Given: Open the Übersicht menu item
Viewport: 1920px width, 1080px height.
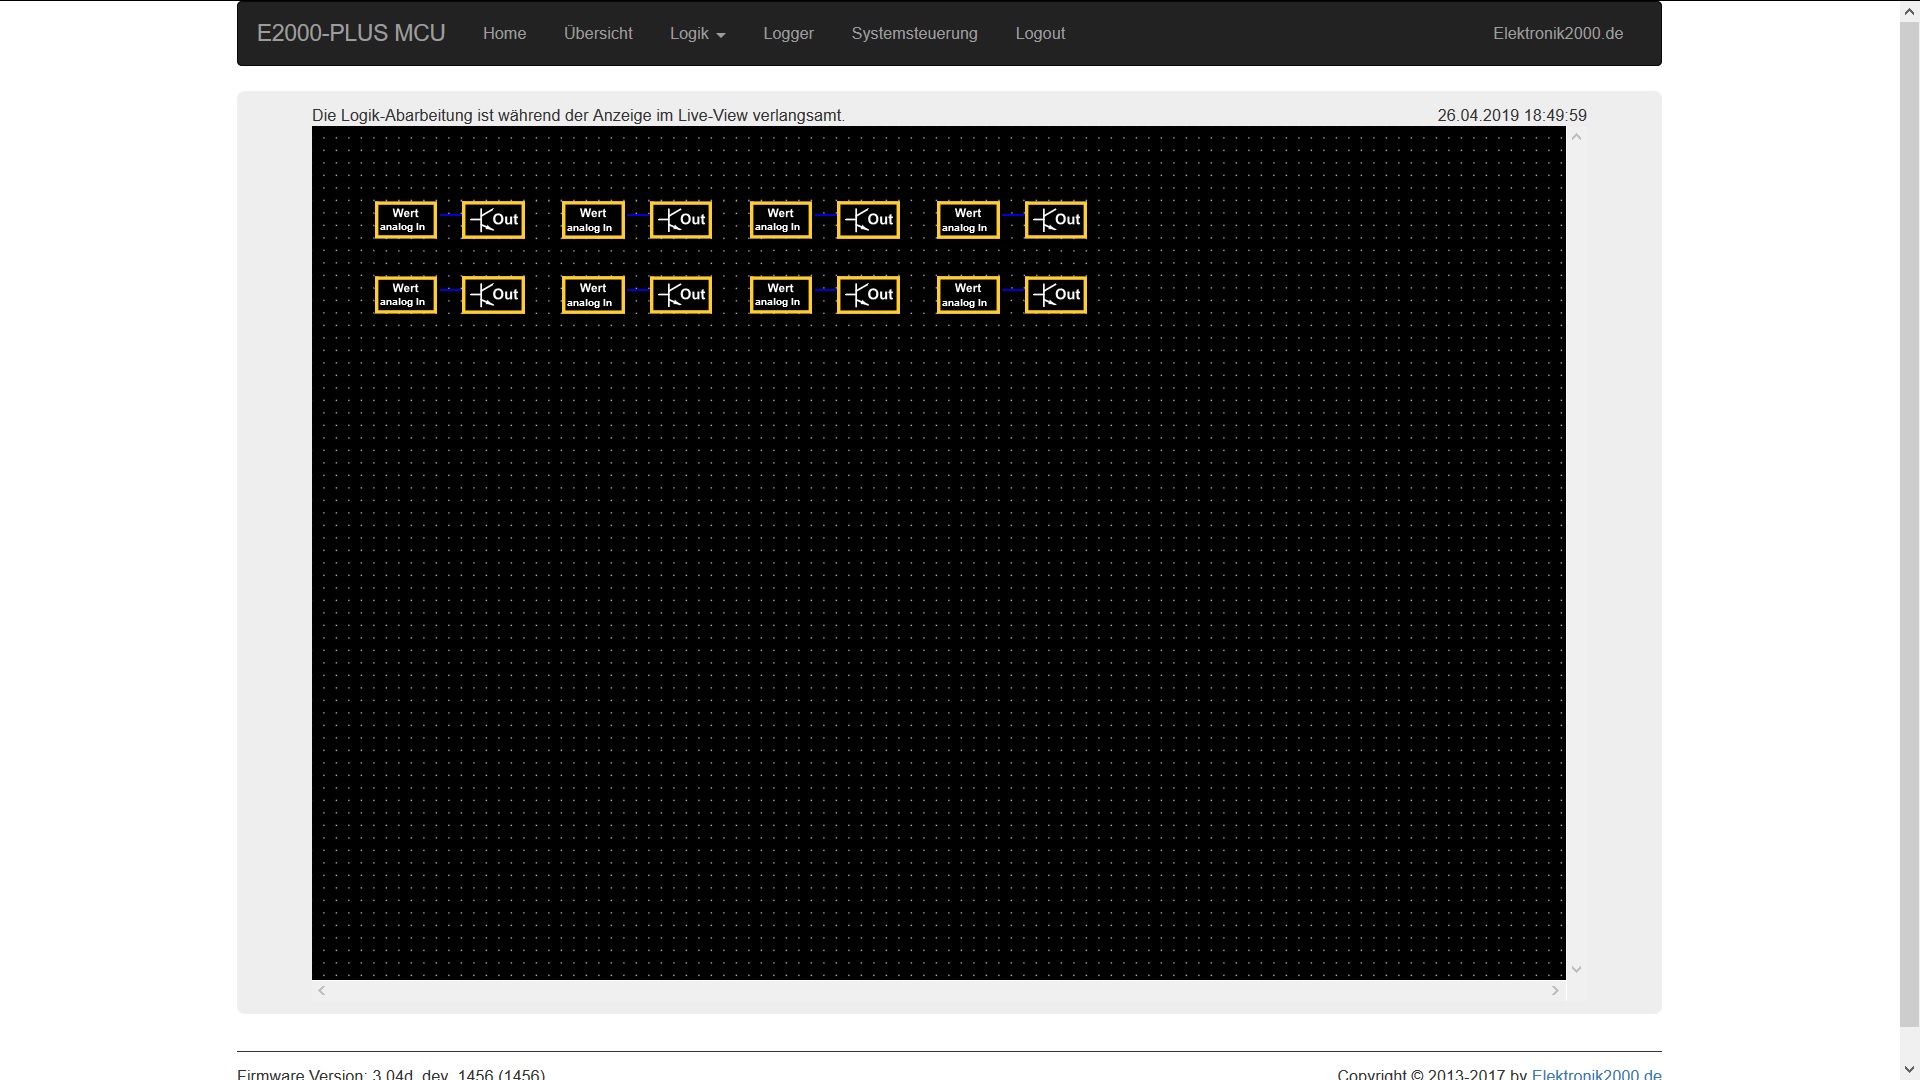Looking at the screenshot, I should click(x=598, y=33).
